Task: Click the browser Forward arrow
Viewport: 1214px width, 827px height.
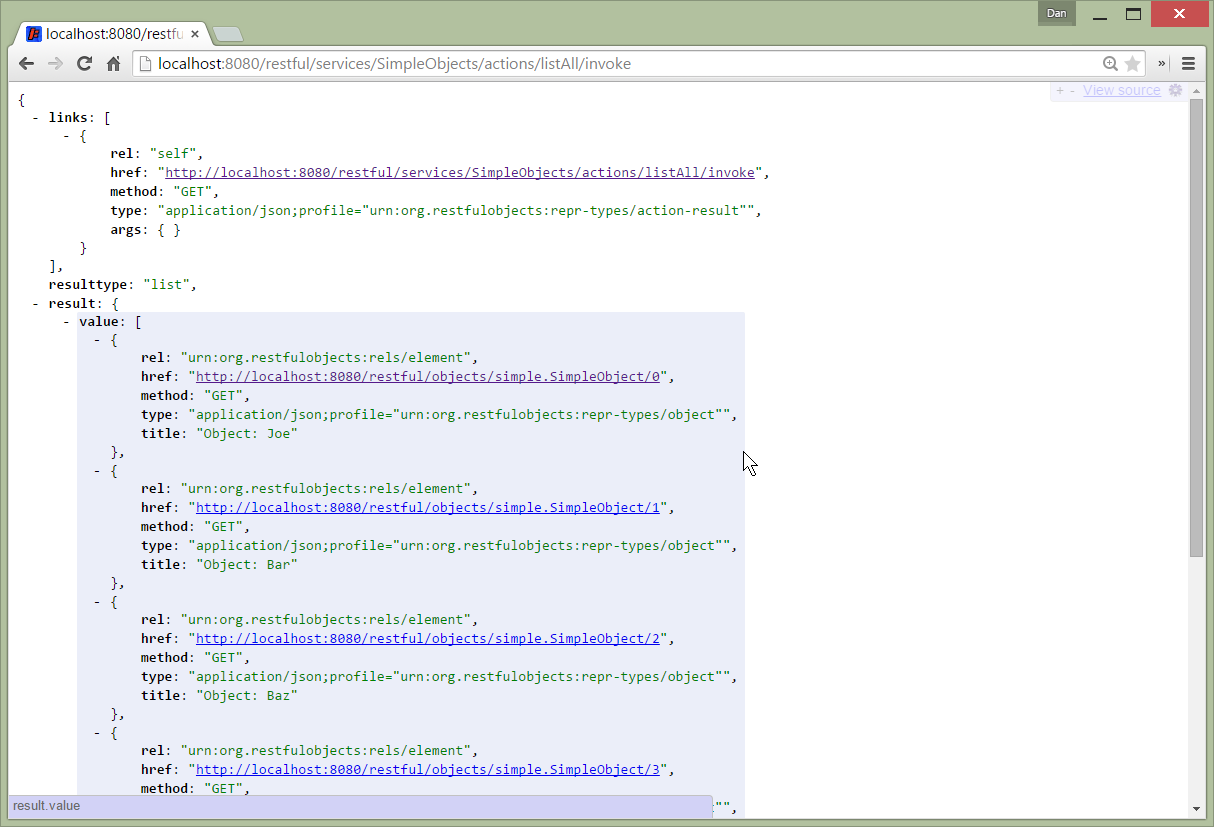Action: 56,64
